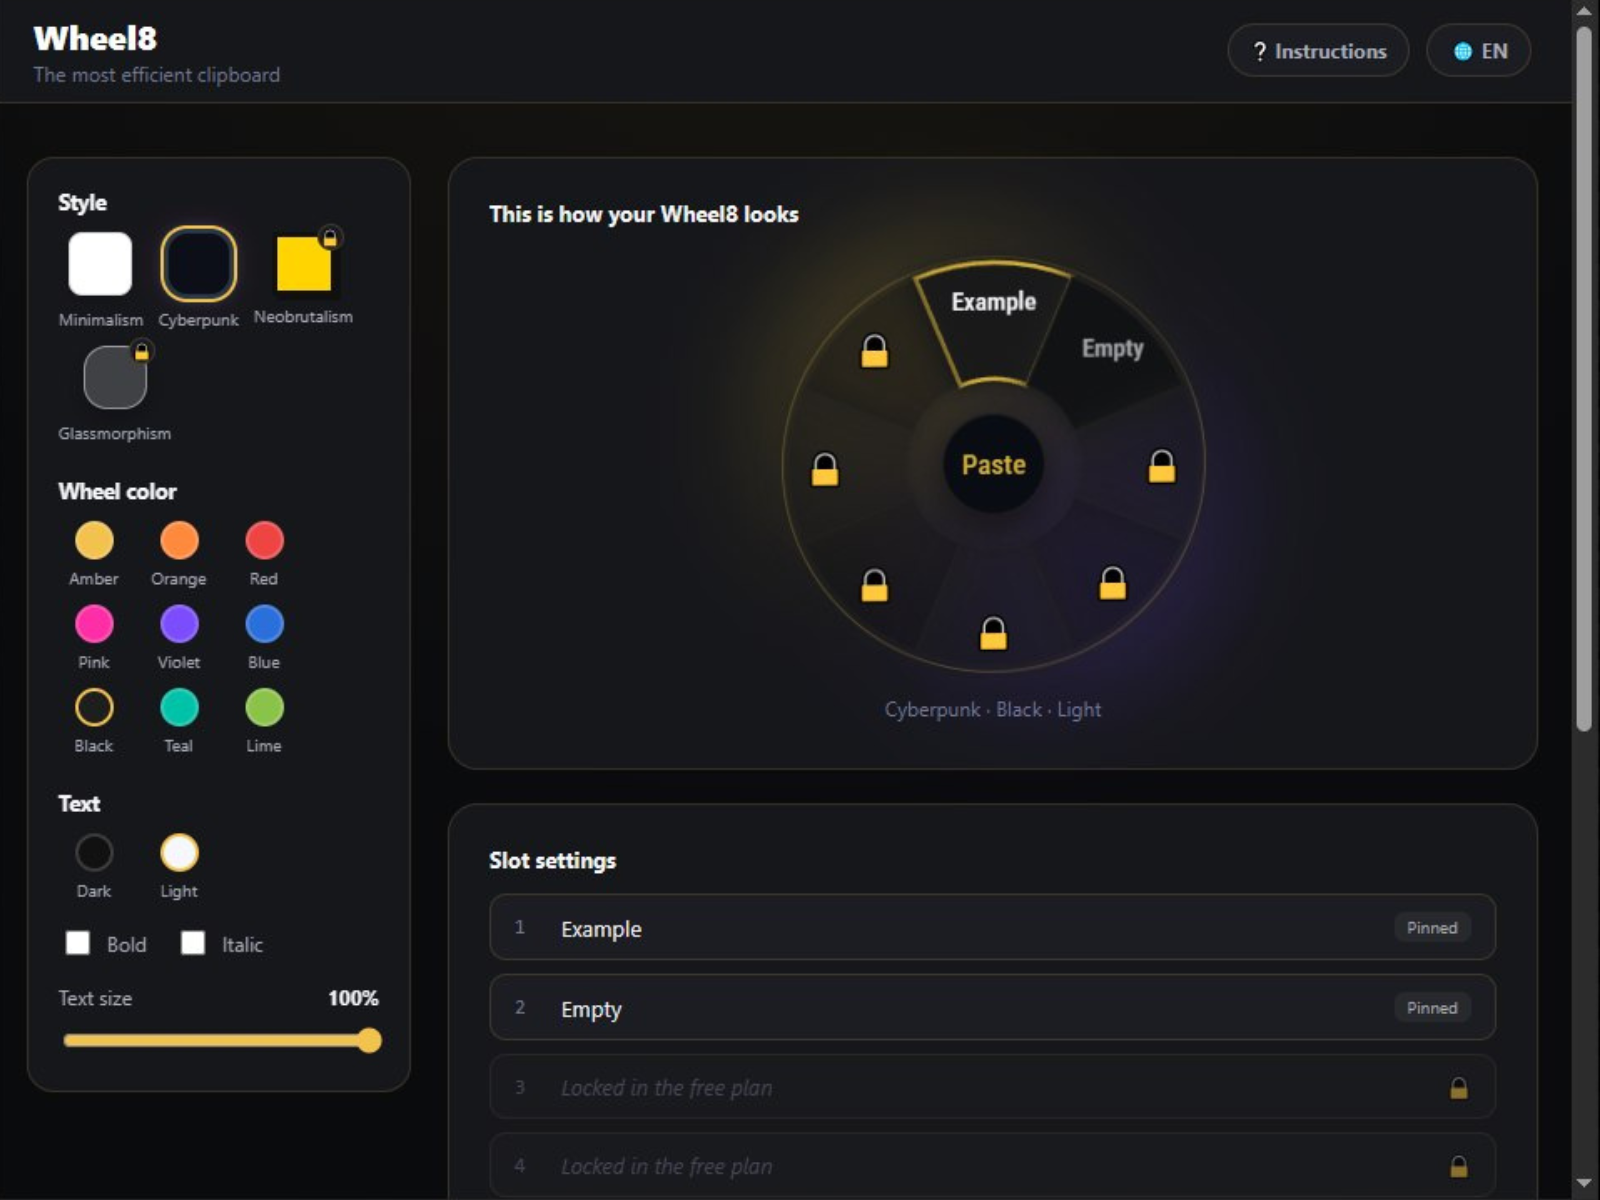The height and width of the screenshot is (1200, 1600).
Task: Edit slot 1 Example field
Action: pyautogui.click(x=992, y=928)
